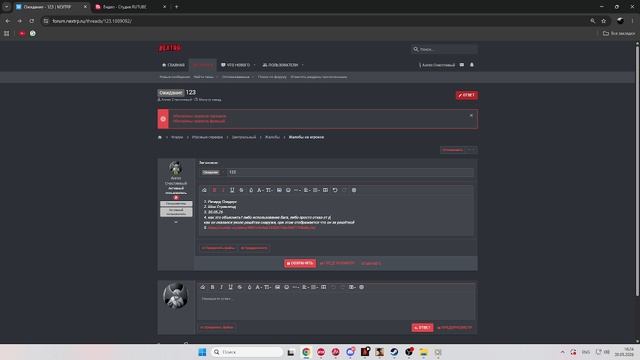
Task: Click into the reply message text area
Action: tap(336, 306)
